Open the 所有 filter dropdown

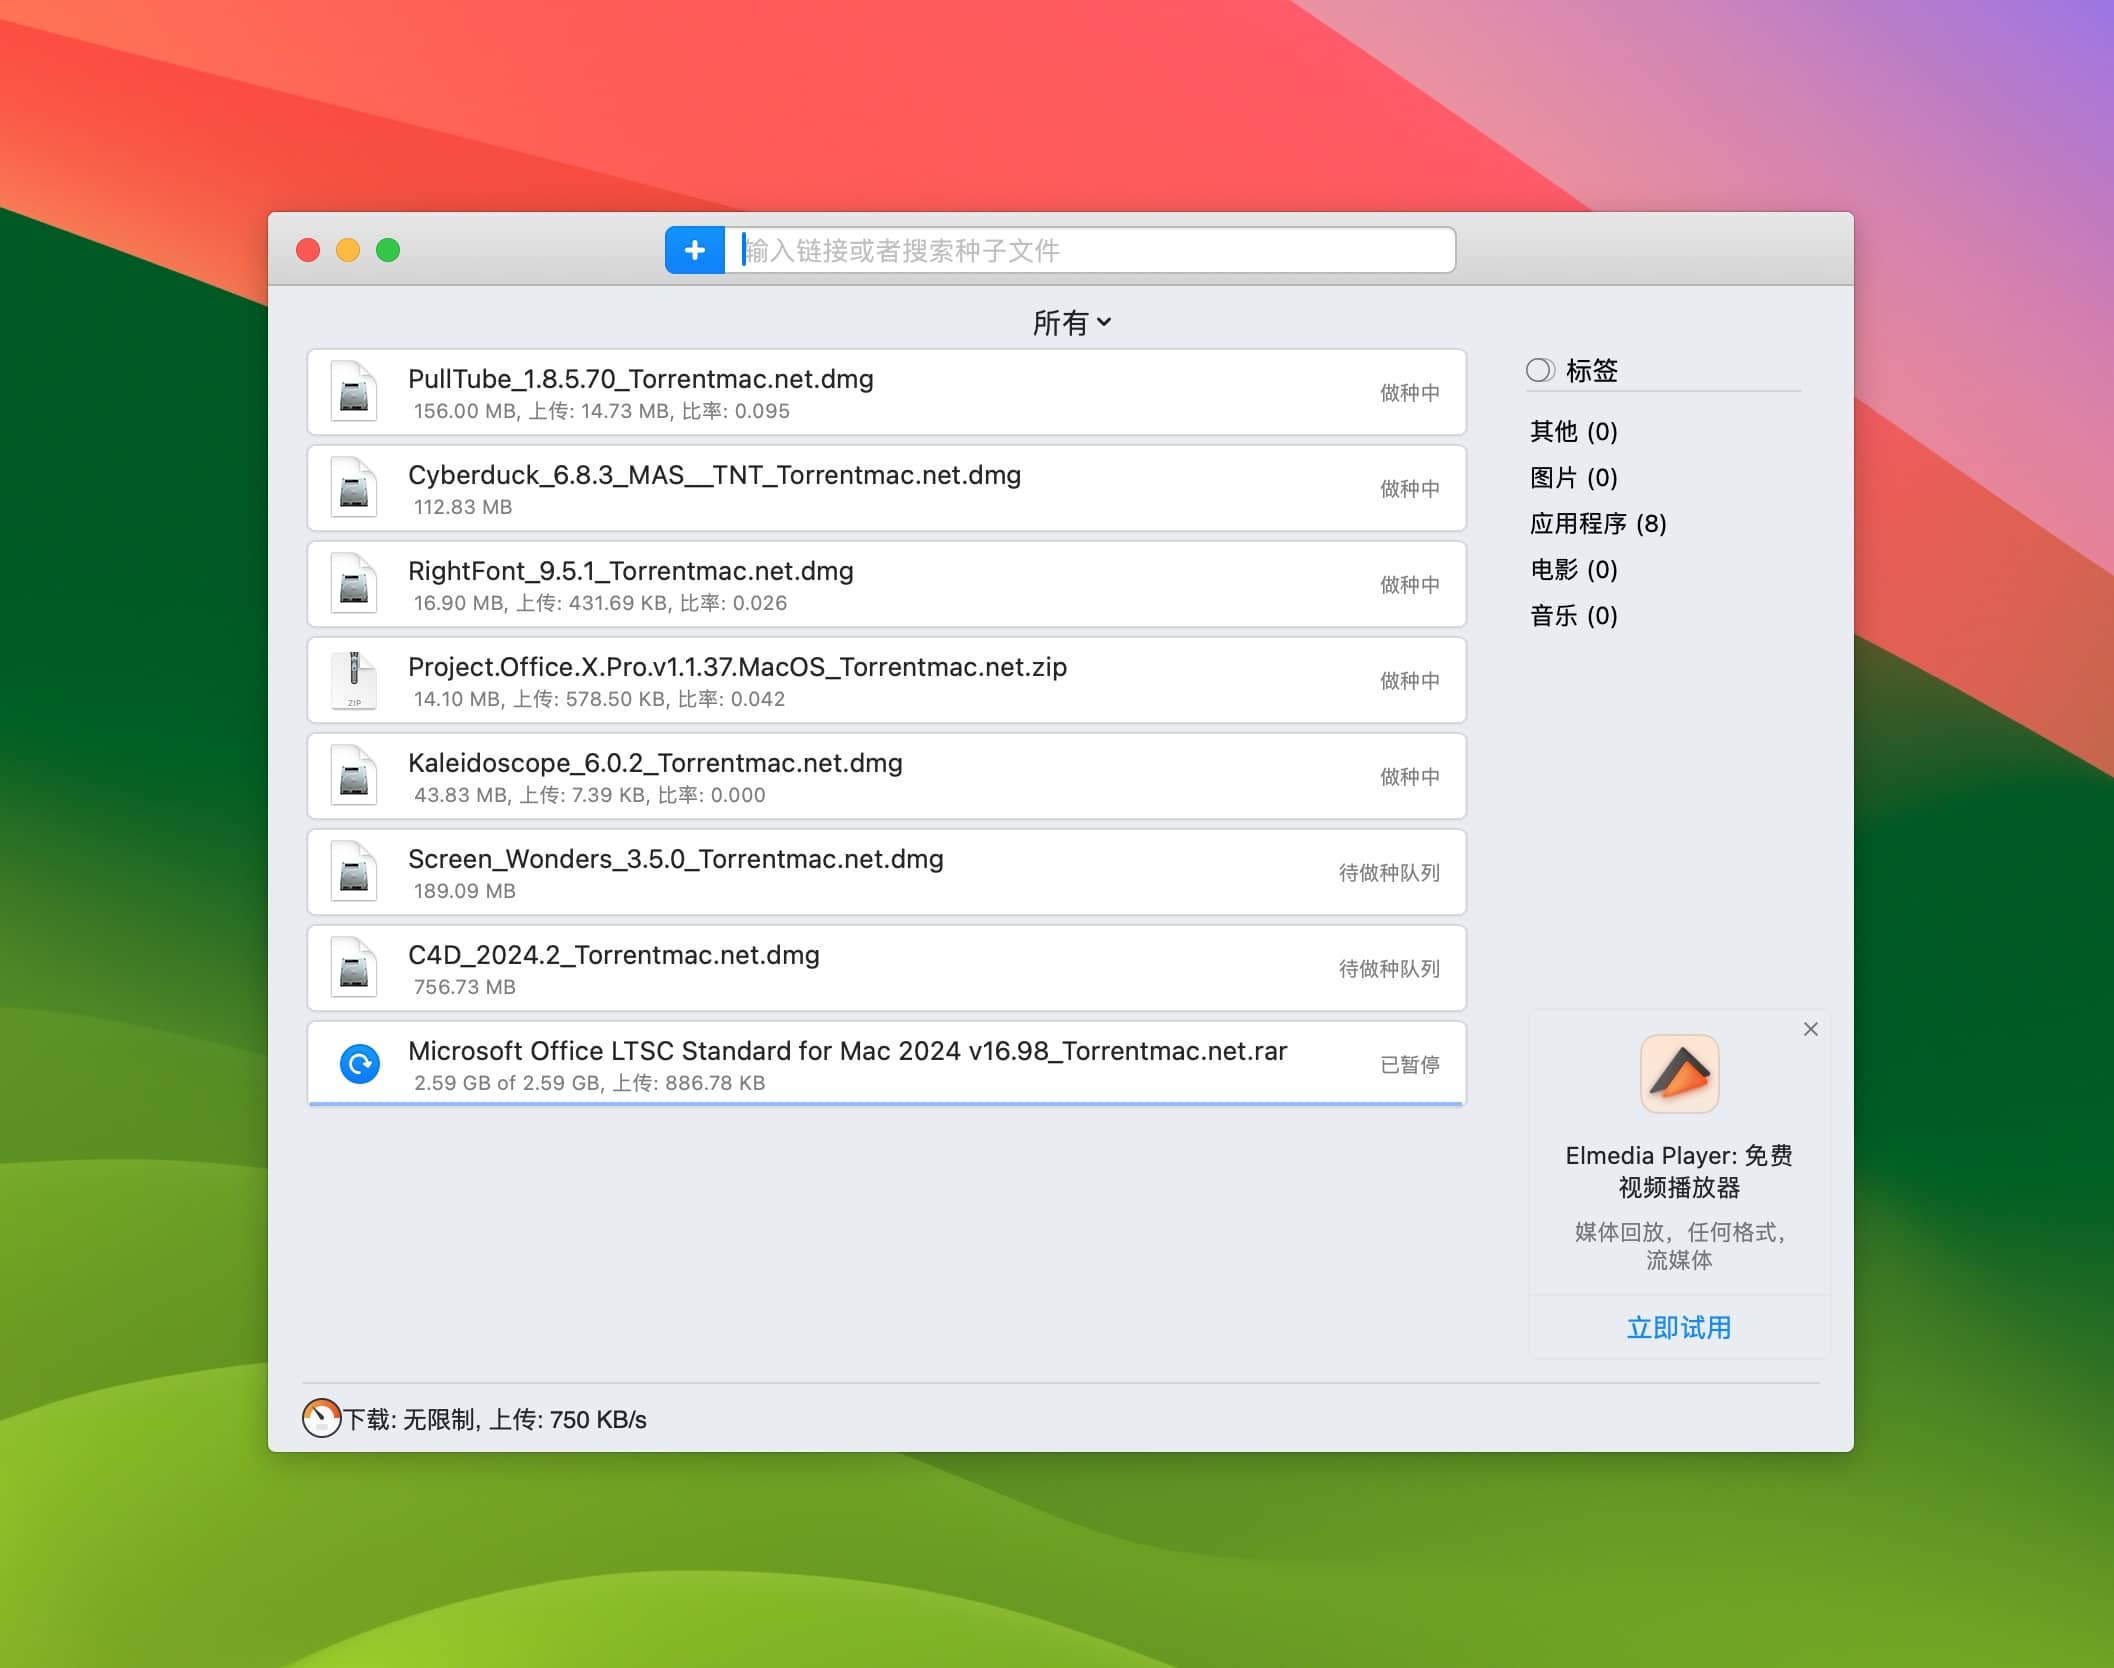[1071, 323]
